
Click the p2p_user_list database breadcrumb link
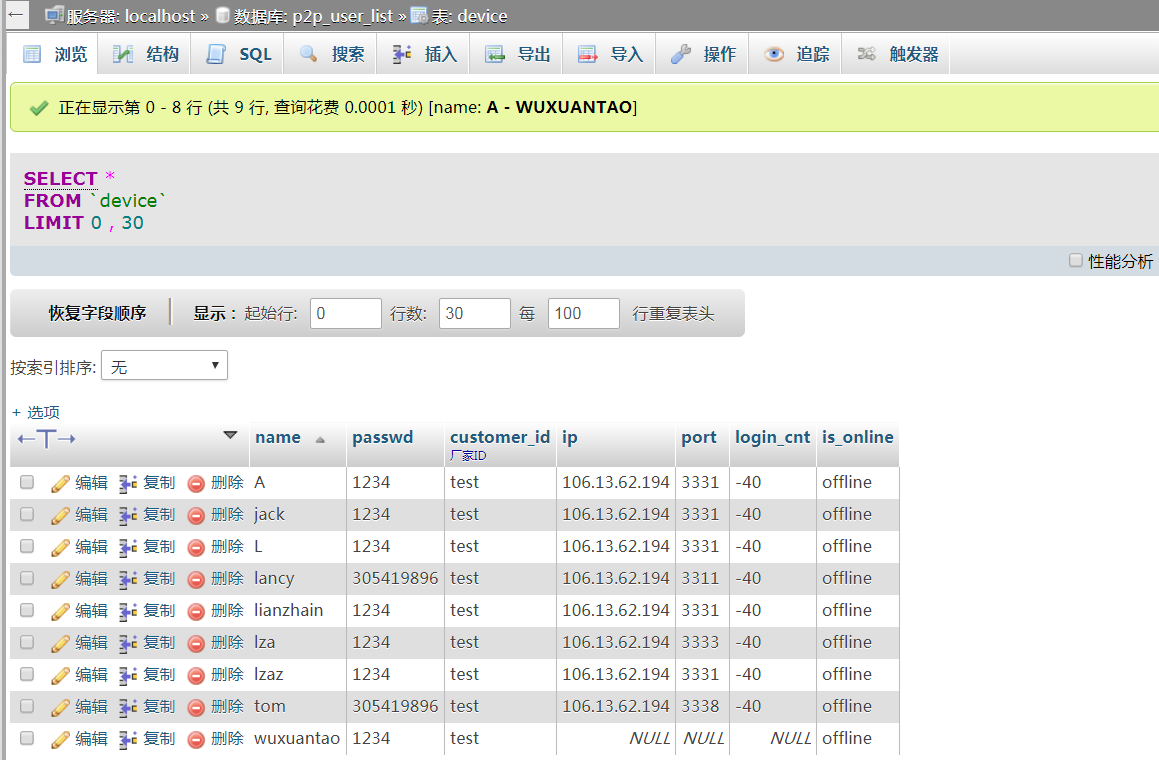click(x=342, y=16)
